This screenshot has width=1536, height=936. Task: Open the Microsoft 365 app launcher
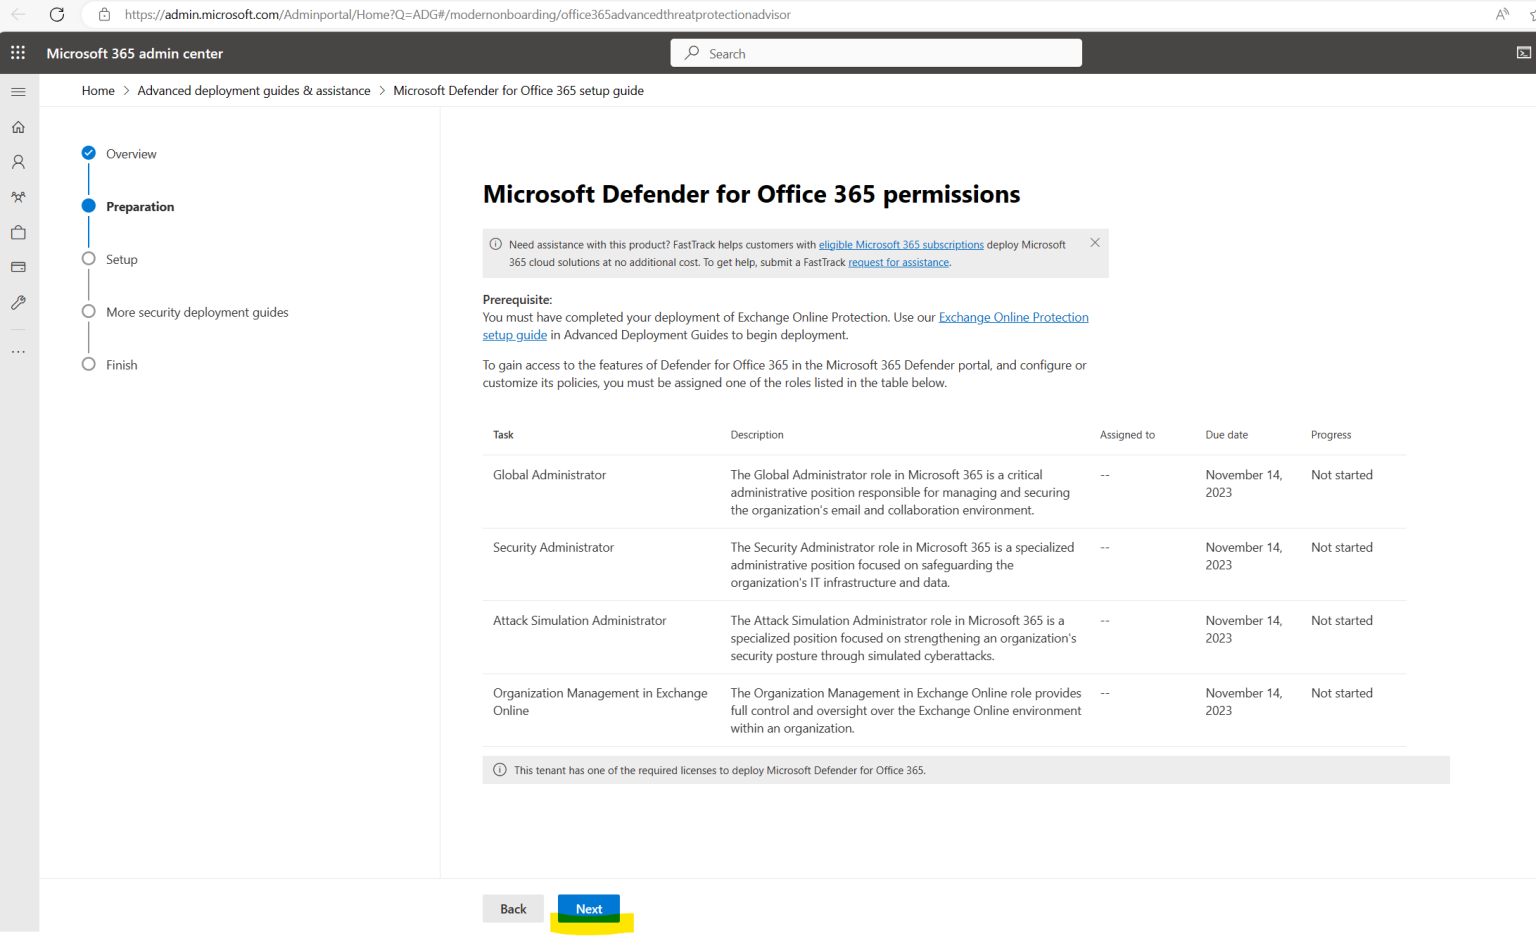click(17, 52)
